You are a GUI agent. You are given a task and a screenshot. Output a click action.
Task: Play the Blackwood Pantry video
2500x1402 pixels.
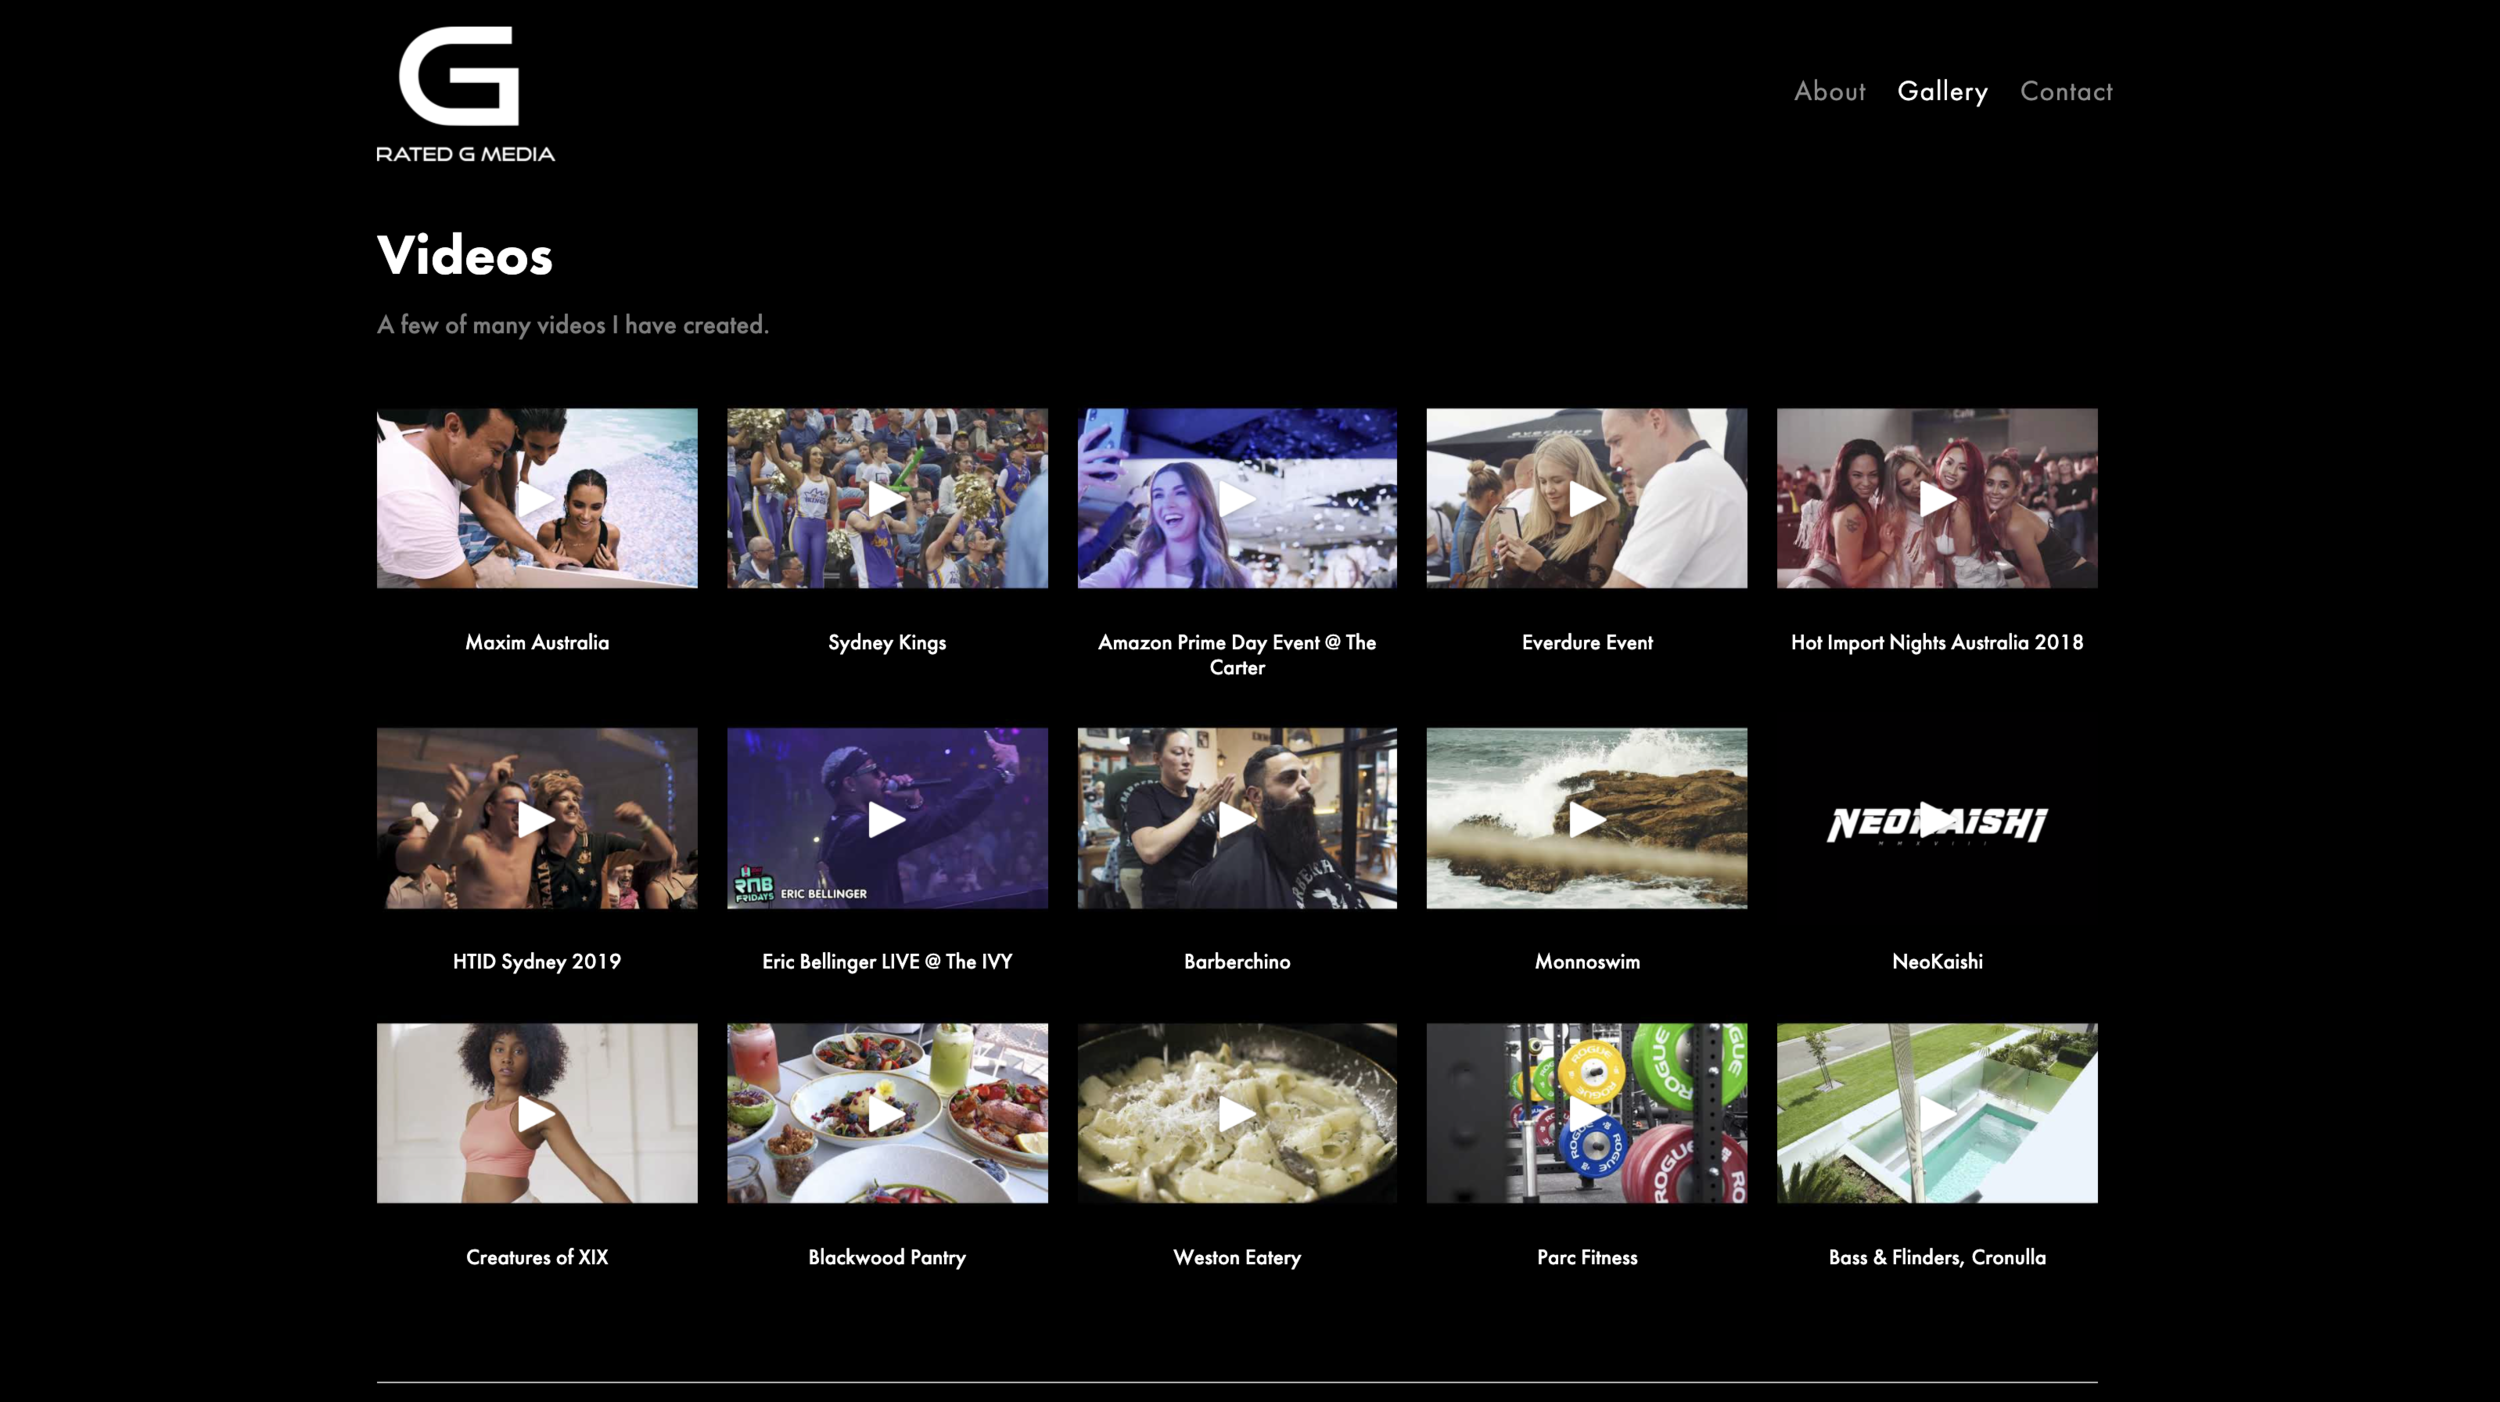[x=887, y=1113]
